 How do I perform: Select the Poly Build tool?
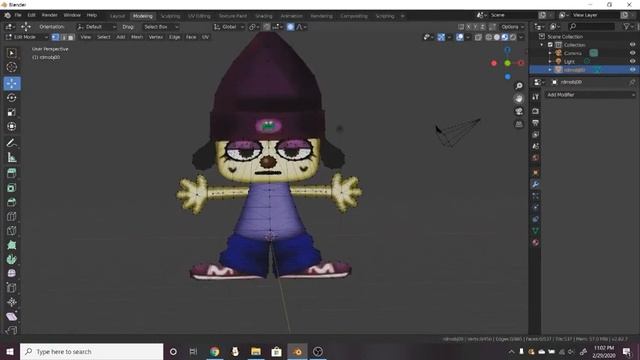(11, 245)
